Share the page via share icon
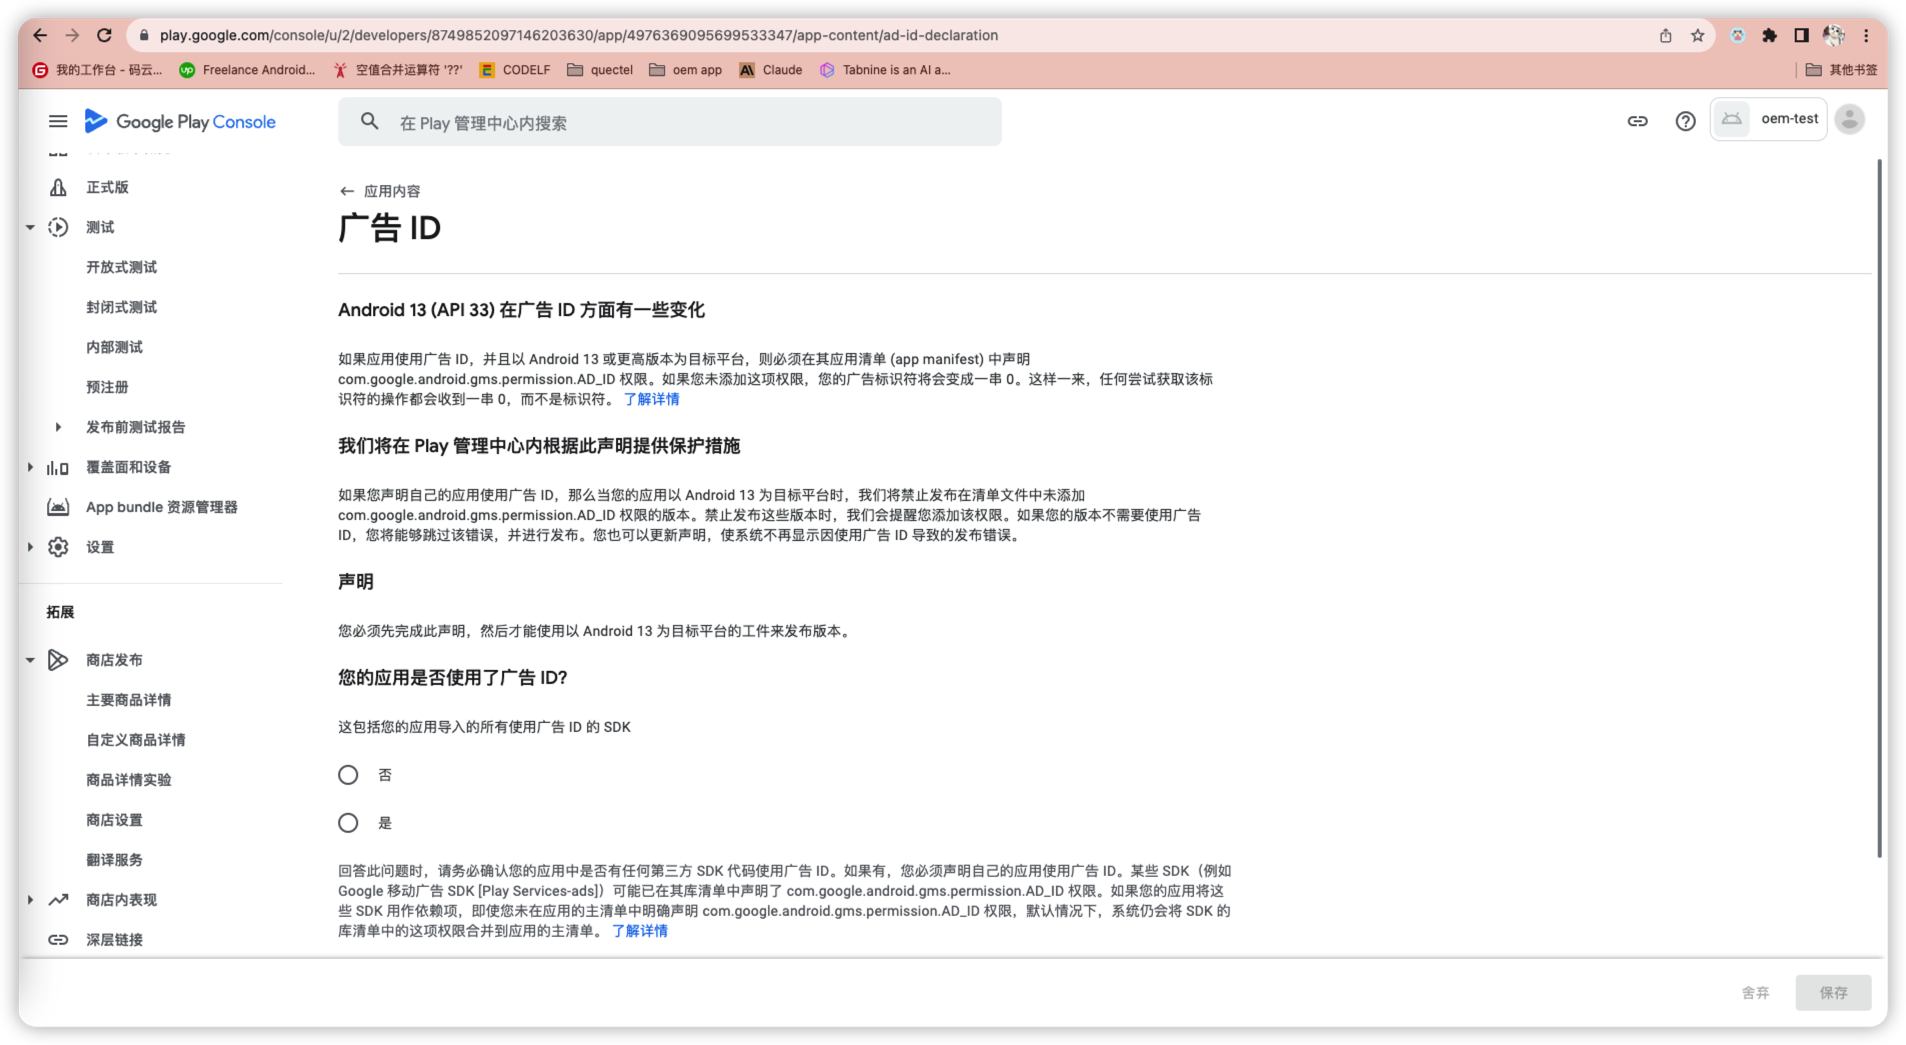 coord(1665,35)
